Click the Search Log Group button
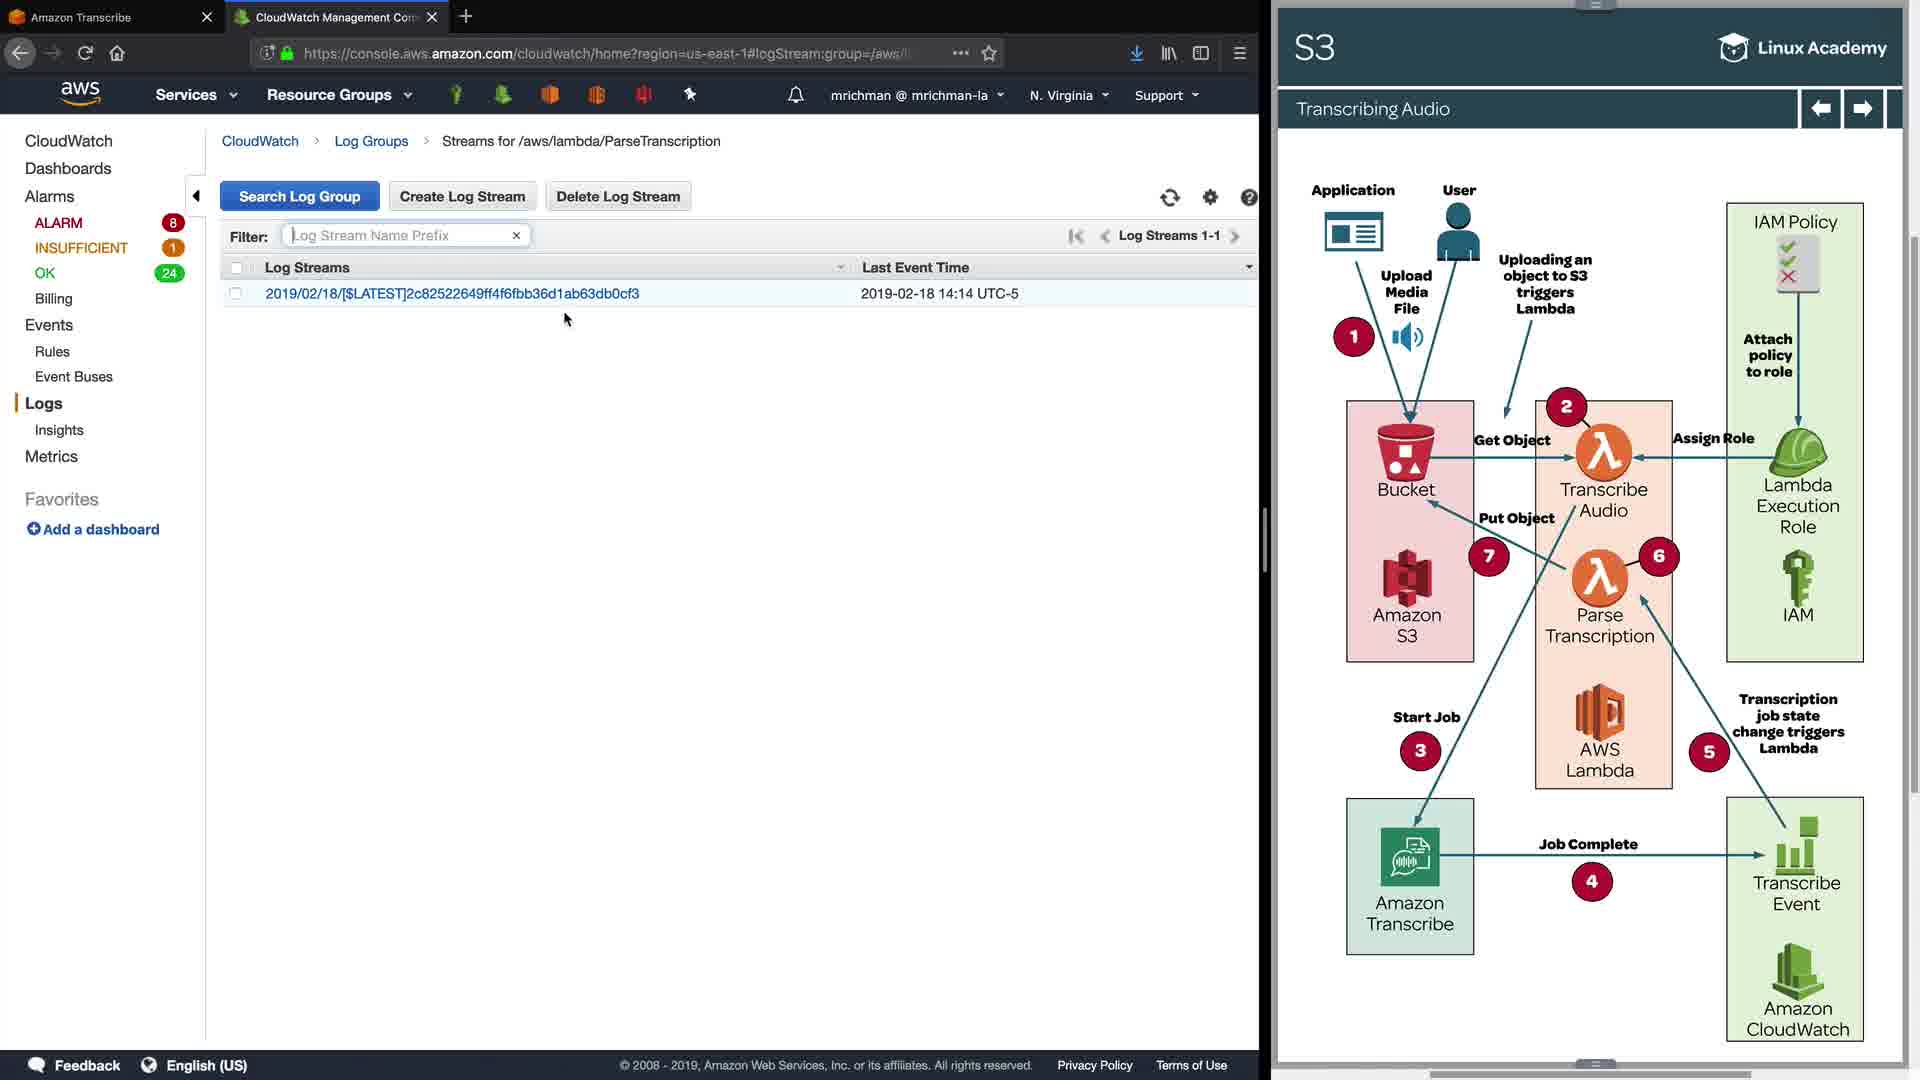1920x1080 pixels. coord(299,196)
